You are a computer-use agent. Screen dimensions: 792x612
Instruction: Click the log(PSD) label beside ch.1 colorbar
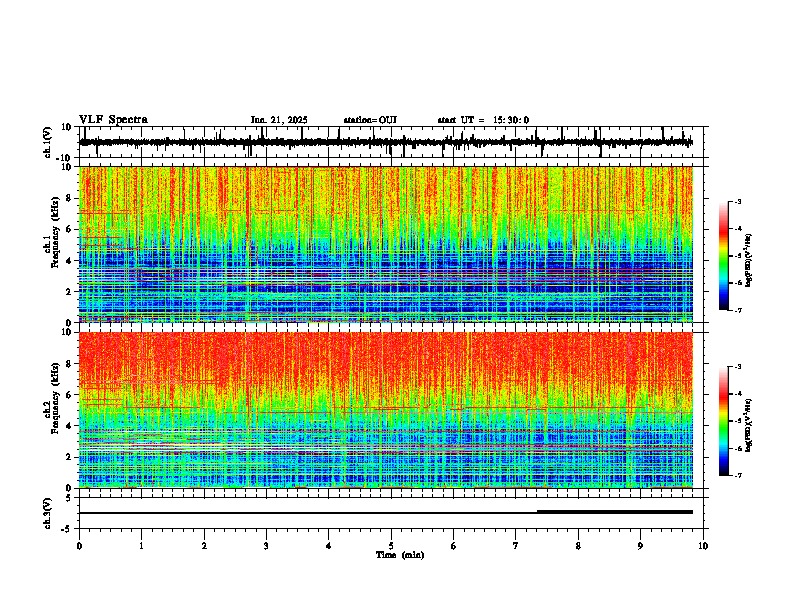[x=749, y=260]
